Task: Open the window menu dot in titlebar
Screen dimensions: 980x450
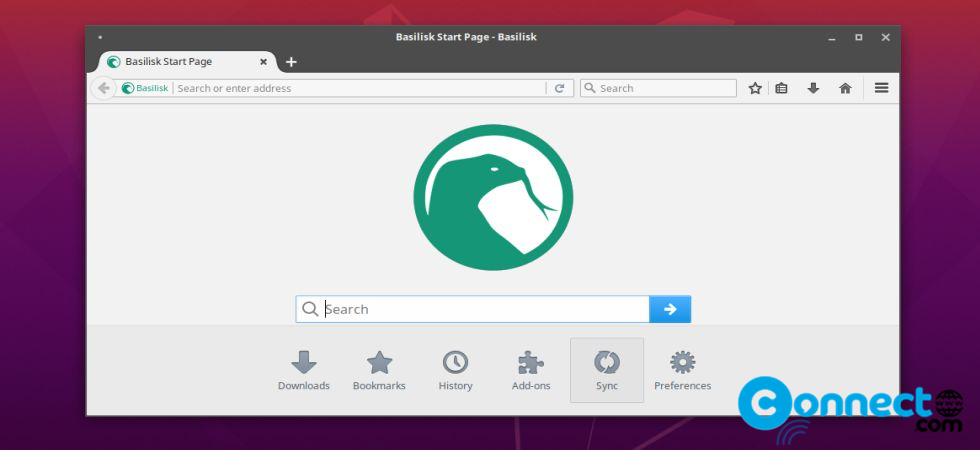Action: pos(100,38)
